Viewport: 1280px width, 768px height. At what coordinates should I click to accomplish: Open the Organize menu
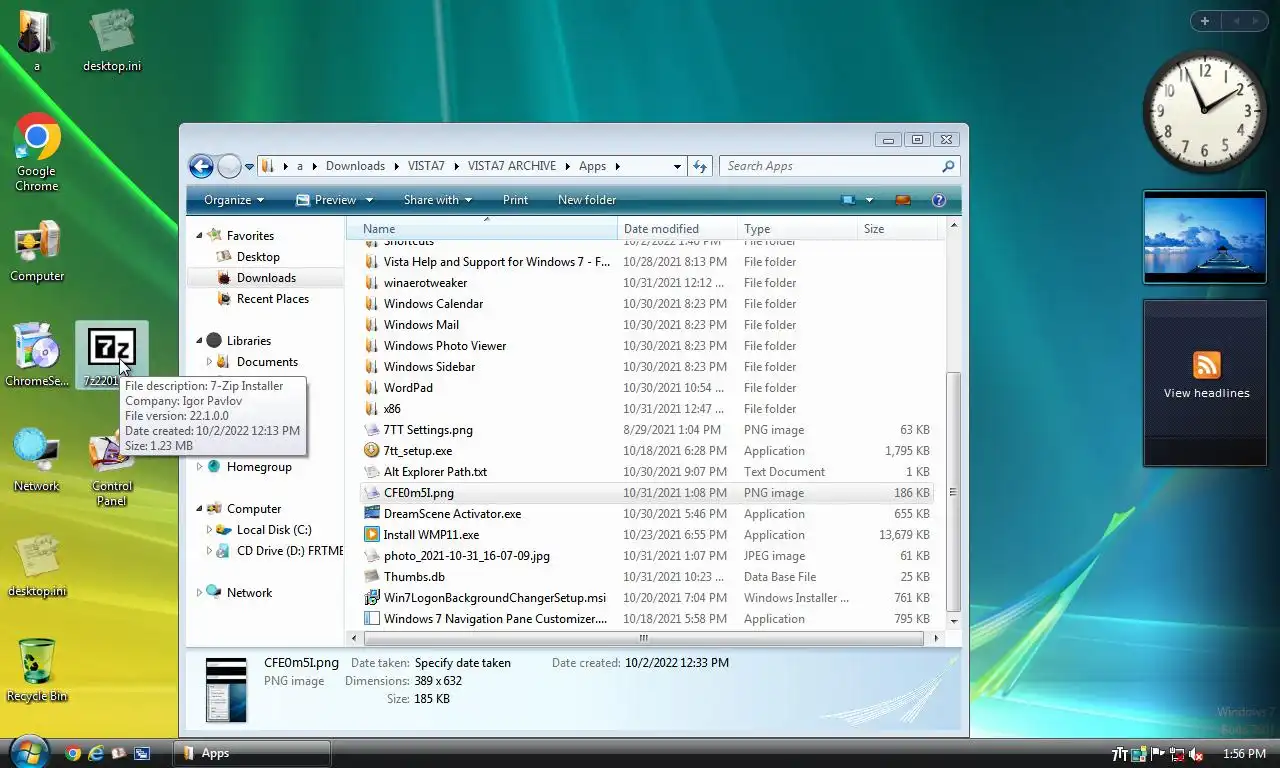[234, 200]
